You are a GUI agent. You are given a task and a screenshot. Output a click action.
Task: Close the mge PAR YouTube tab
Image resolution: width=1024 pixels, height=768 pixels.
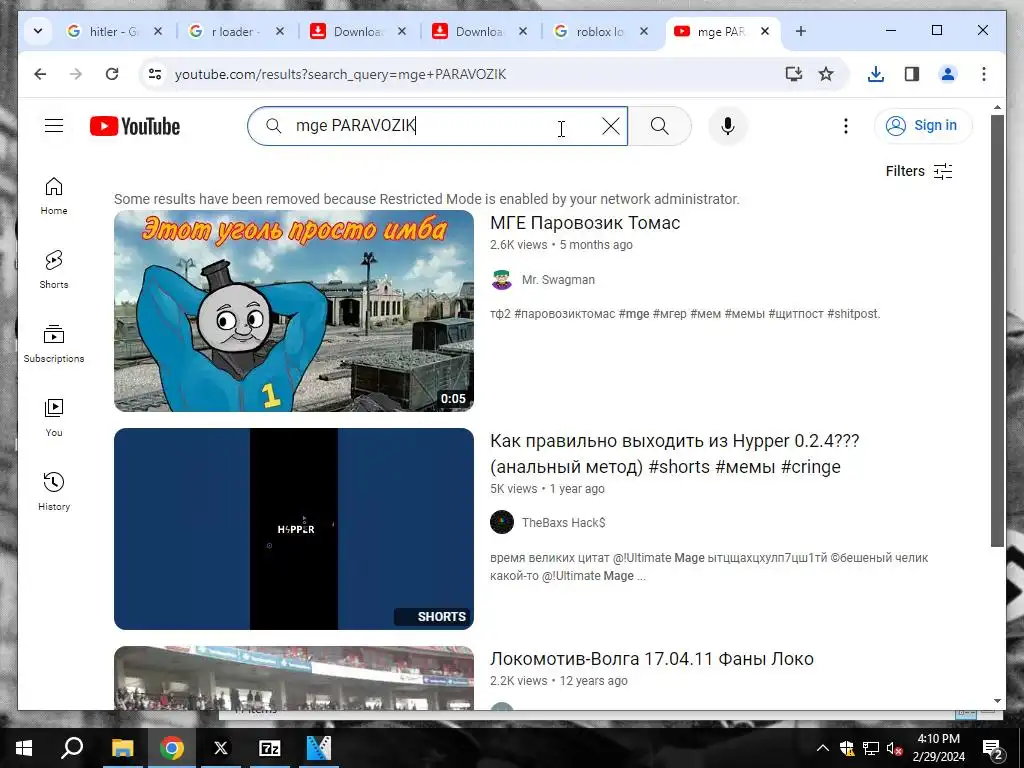click(x=765, y=31)
